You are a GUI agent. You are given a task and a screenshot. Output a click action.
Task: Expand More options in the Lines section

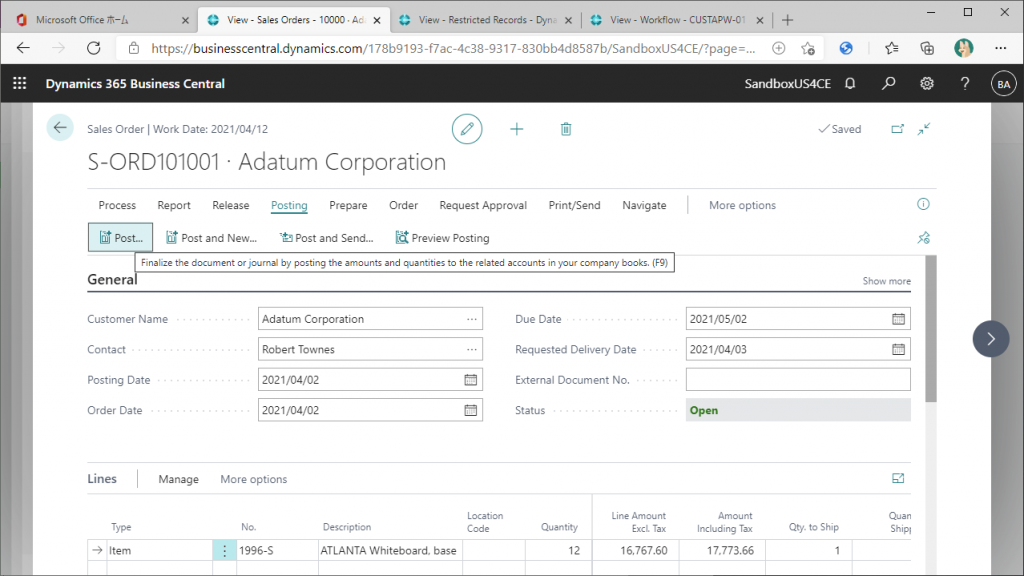253,479
